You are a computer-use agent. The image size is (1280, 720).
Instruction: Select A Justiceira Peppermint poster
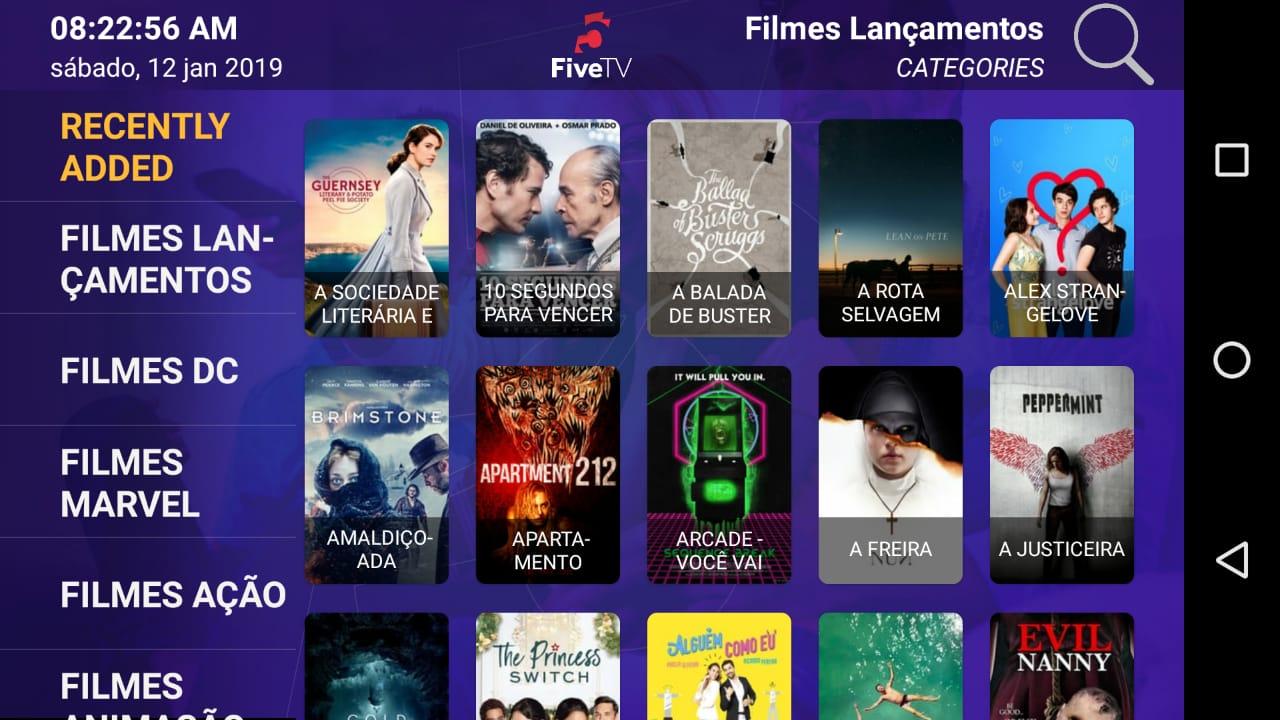coord(1062,475)
